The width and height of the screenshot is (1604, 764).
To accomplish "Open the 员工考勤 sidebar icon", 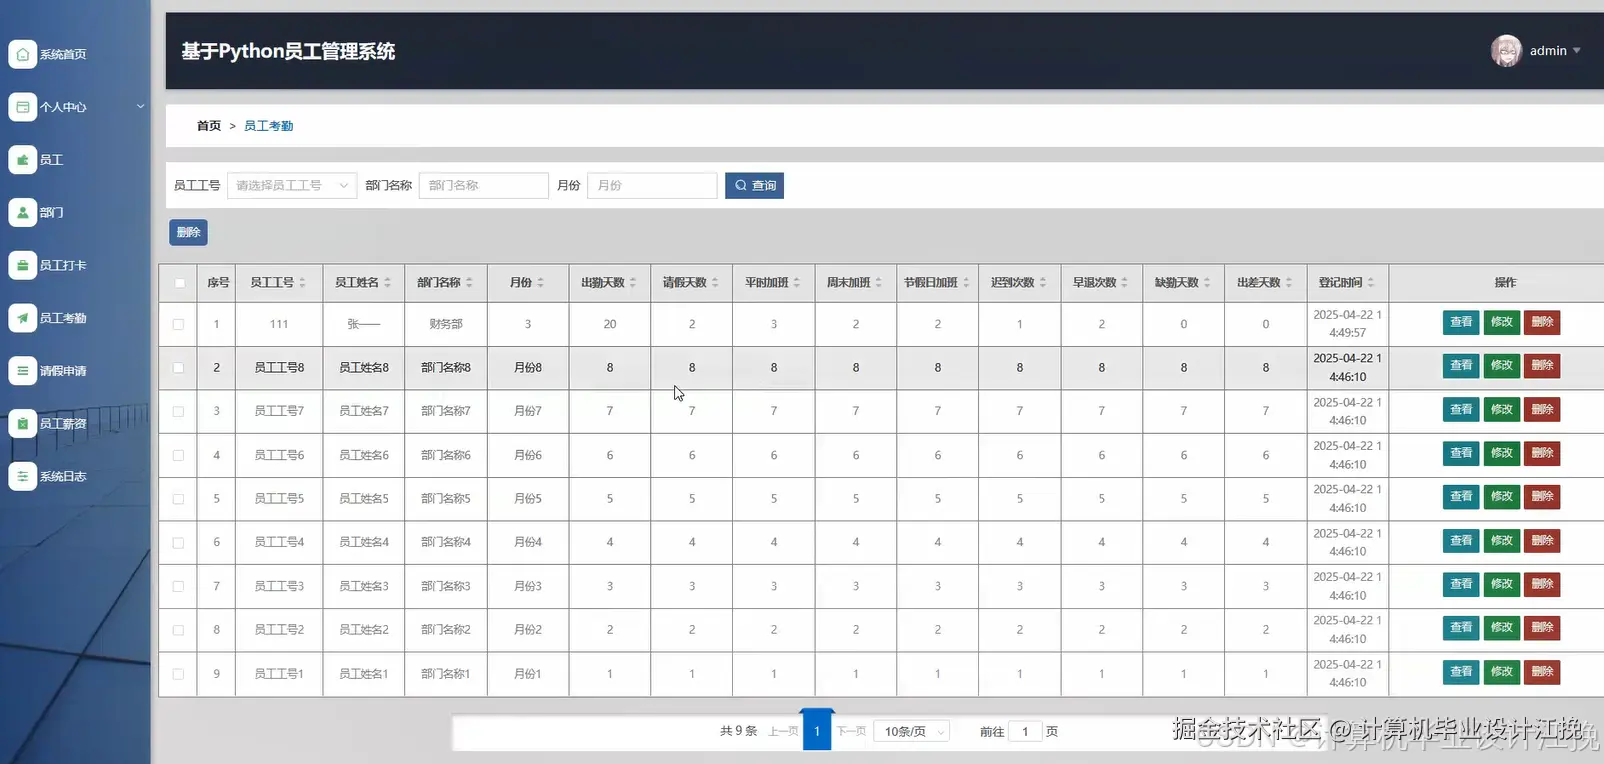I will click(22, 318).
